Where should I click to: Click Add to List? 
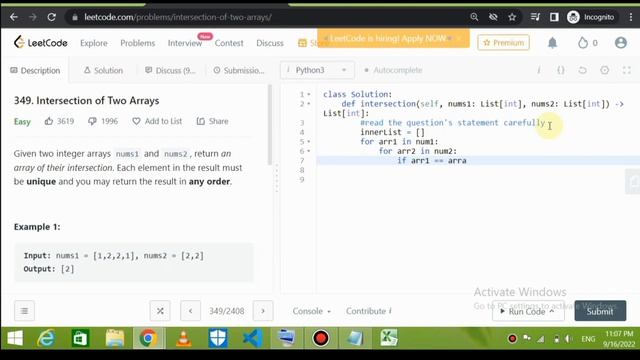click(157, 121)
